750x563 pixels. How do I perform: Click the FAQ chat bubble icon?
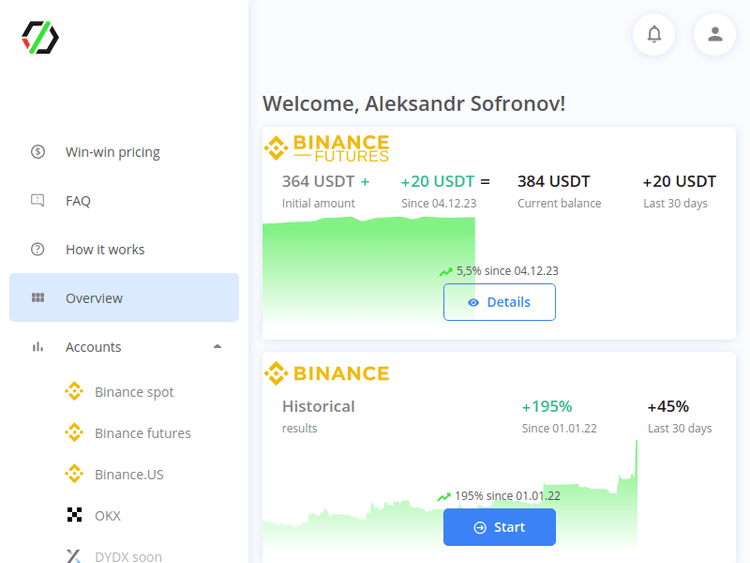tap(38, 201)
